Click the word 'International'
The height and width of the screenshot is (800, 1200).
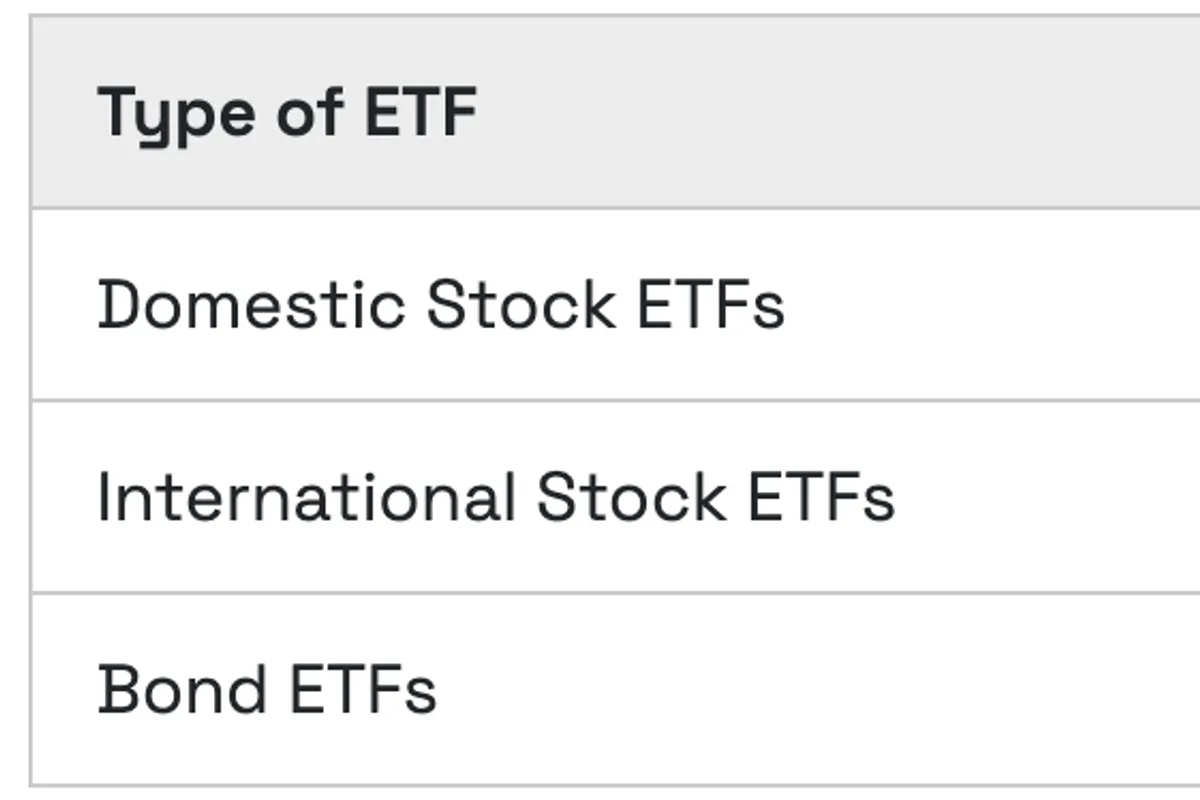click(x=306, y=497)
